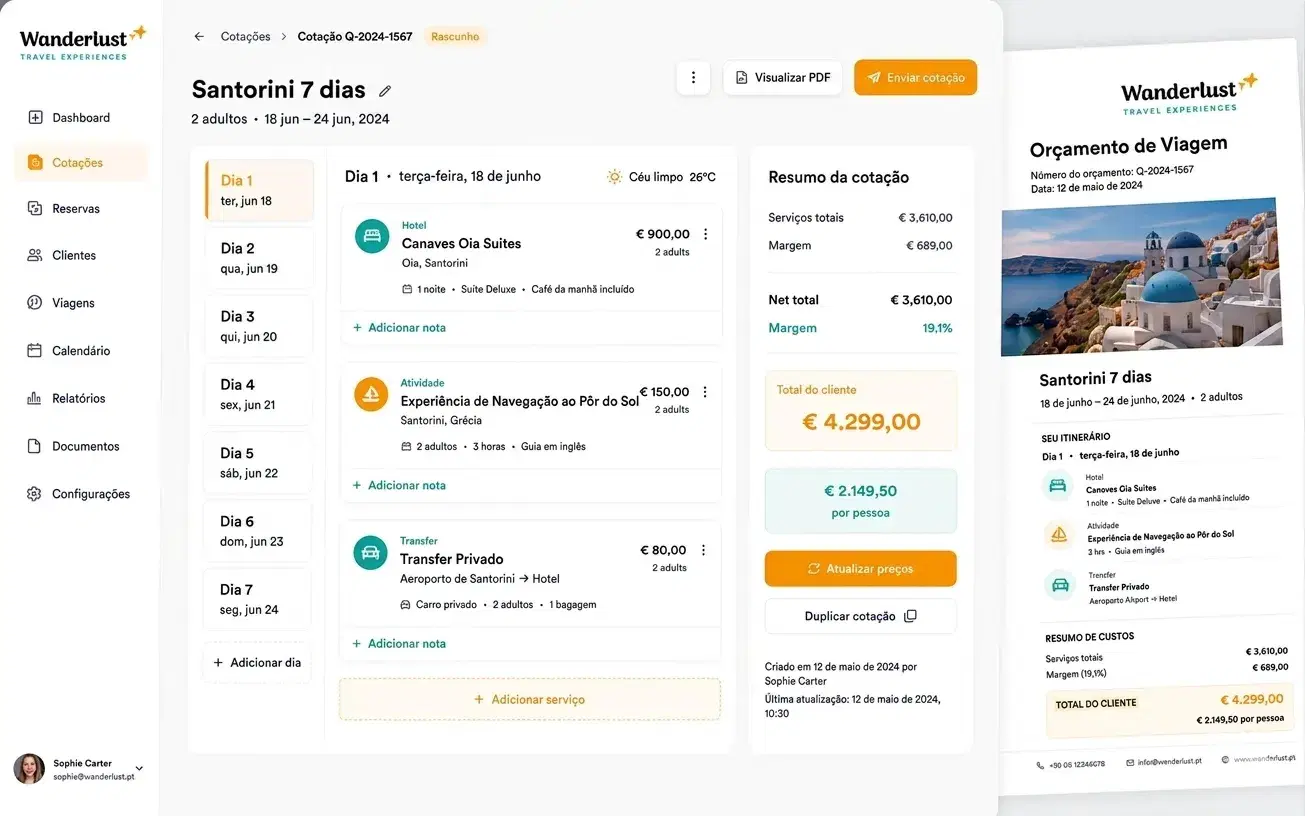Click Enviar cotação button
The image size is (1305, 816).
click(915, 78)
